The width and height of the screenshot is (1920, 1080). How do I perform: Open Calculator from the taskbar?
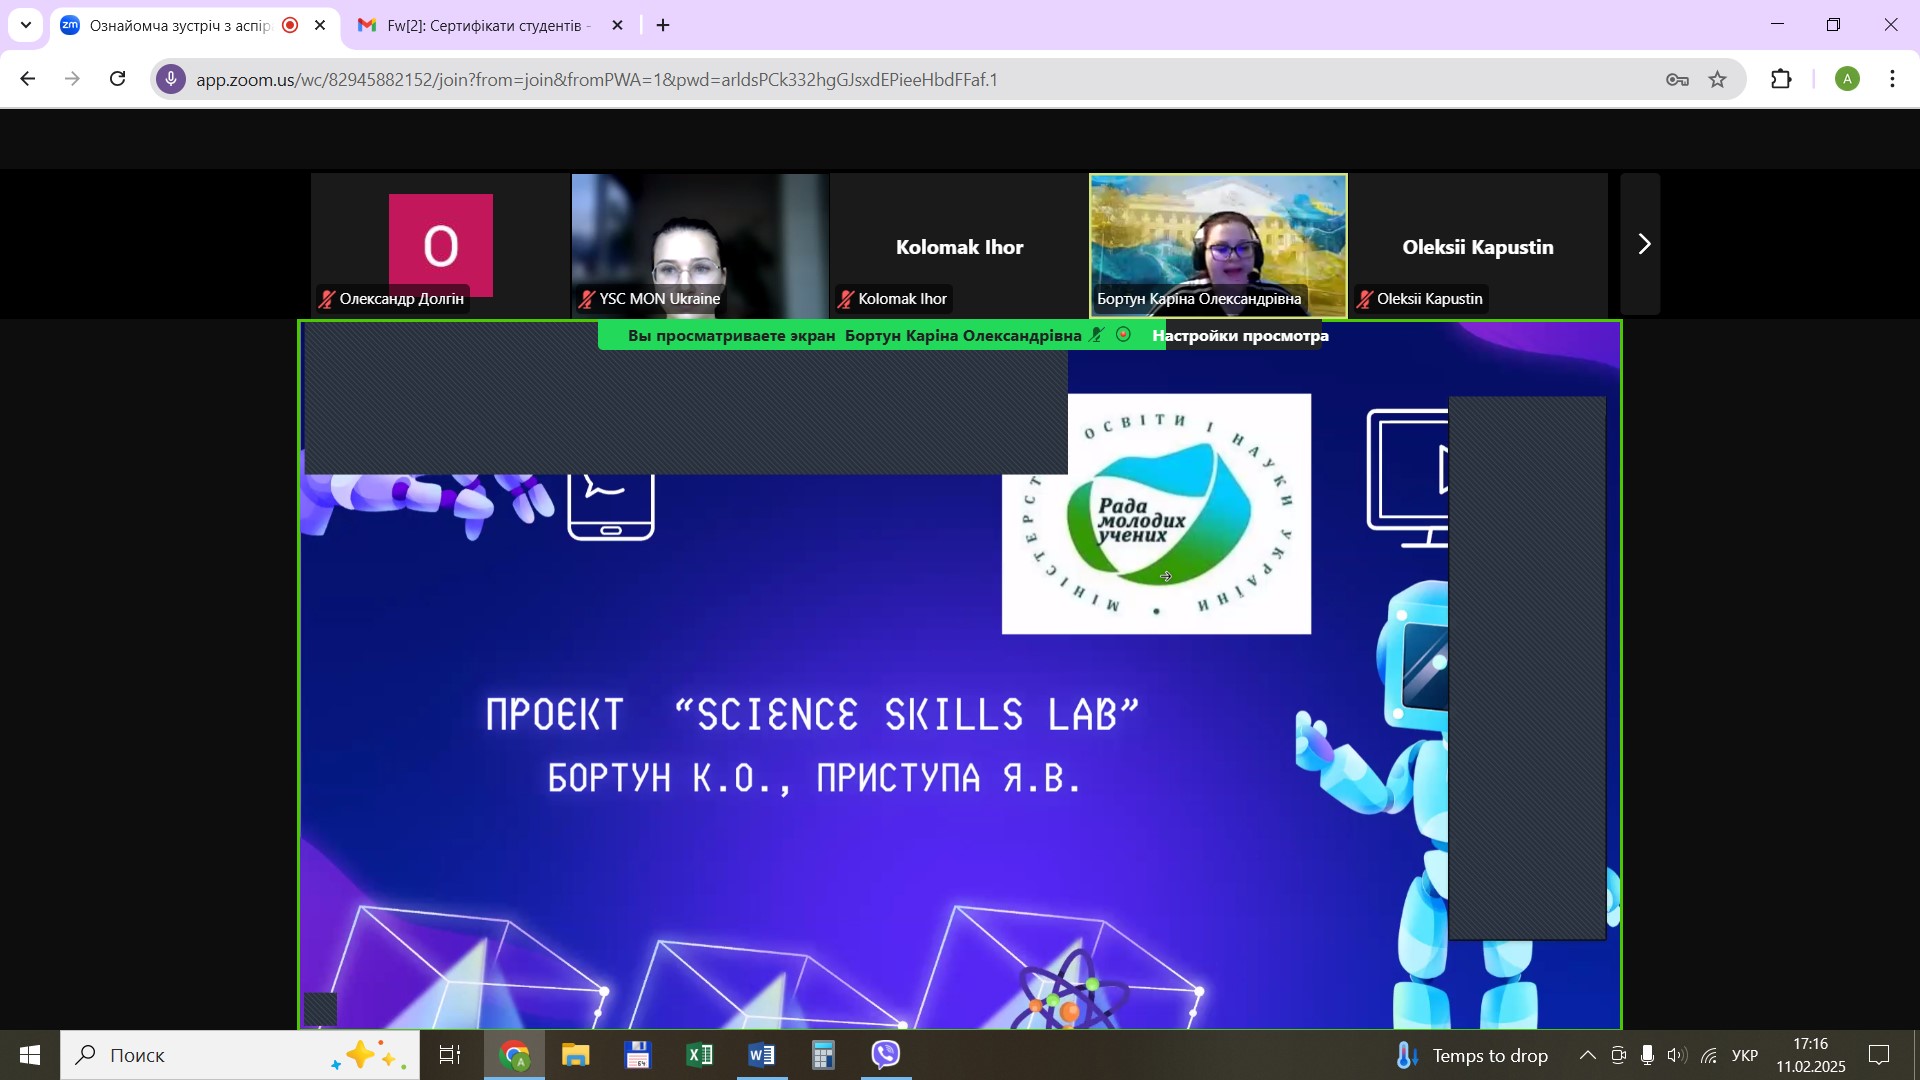coord(824,1055)
